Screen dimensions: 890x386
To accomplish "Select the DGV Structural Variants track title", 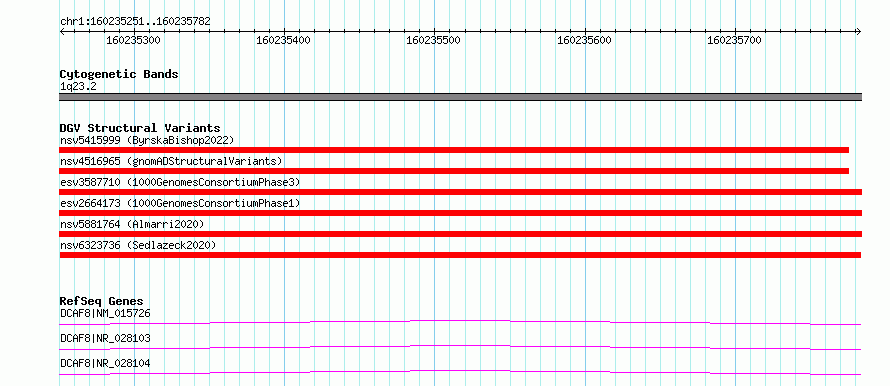I will (x=140, y=128).
